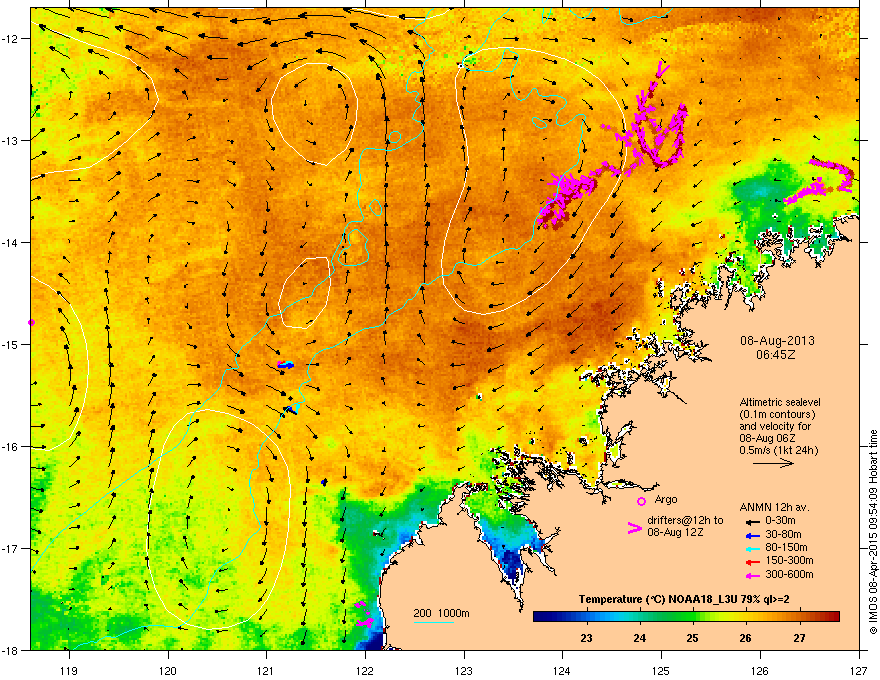
Task: Click the dark blue cold-water patch in the bay near 123.5°E, 17°S
Action: (511, 564)
